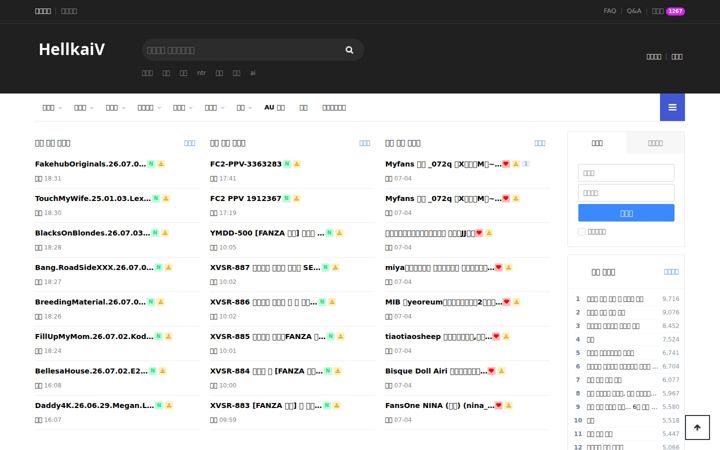Click the blue login button

pos(626,213)
